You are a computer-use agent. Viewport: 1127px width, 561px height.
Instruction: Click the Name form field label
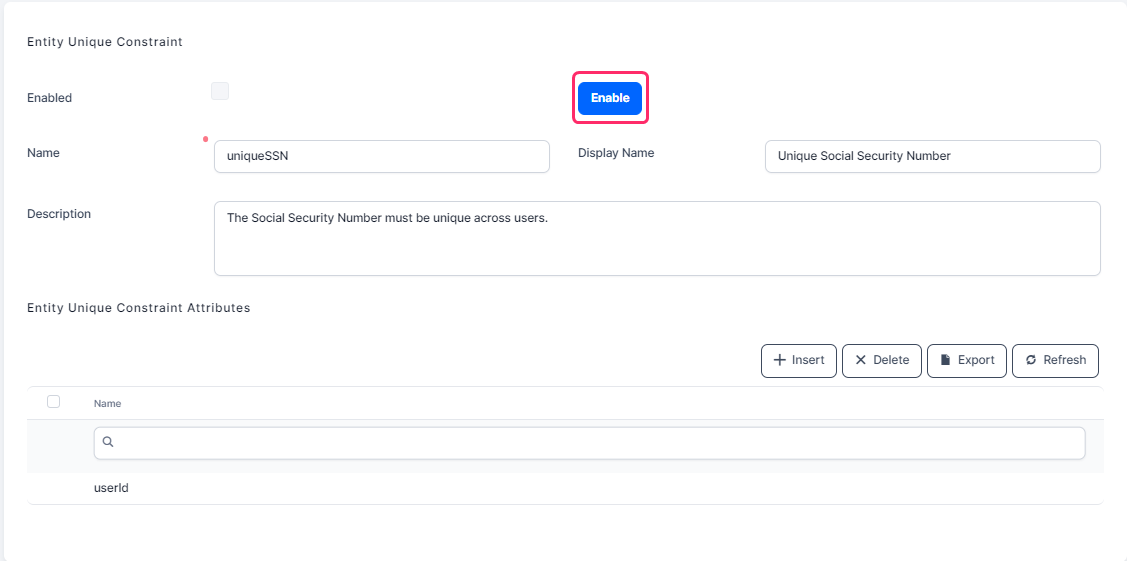coord(43,153)
